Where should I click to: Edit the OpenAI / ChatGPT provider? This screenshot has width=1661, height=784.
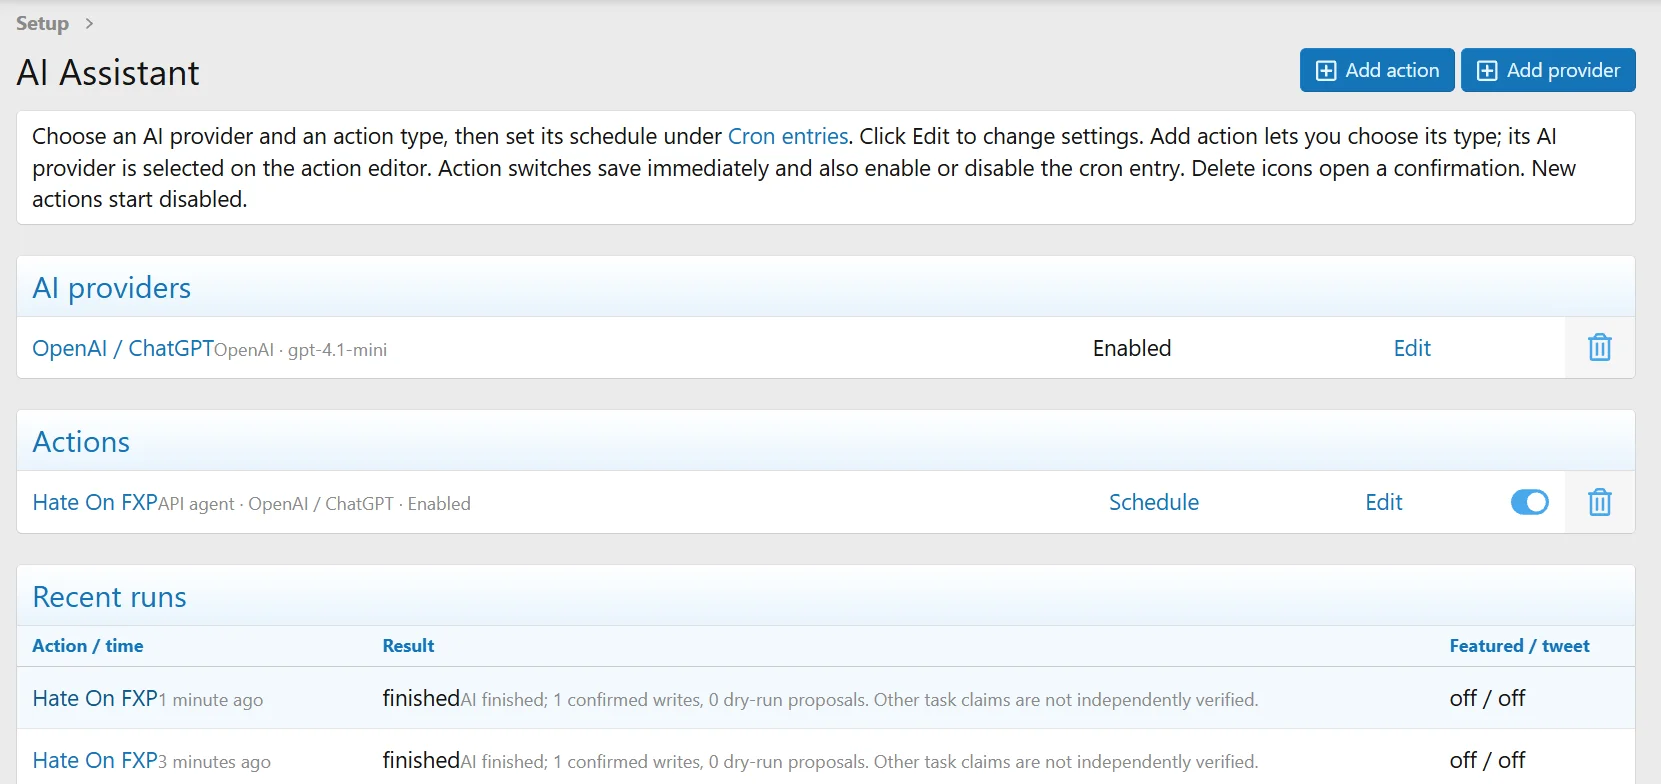coord(1412,348)
